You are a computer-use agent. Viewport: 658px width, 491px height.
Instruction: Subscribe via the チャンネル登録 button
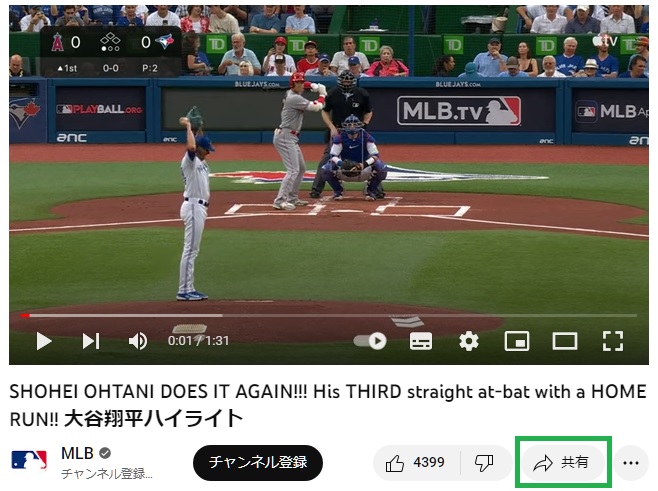(x=258, y=462)
